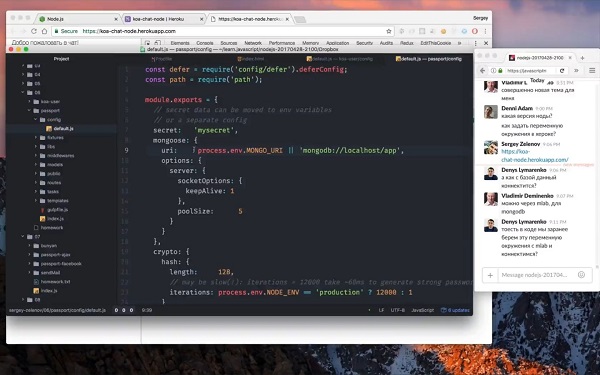Expand the middlewares folder

[36, 155]
